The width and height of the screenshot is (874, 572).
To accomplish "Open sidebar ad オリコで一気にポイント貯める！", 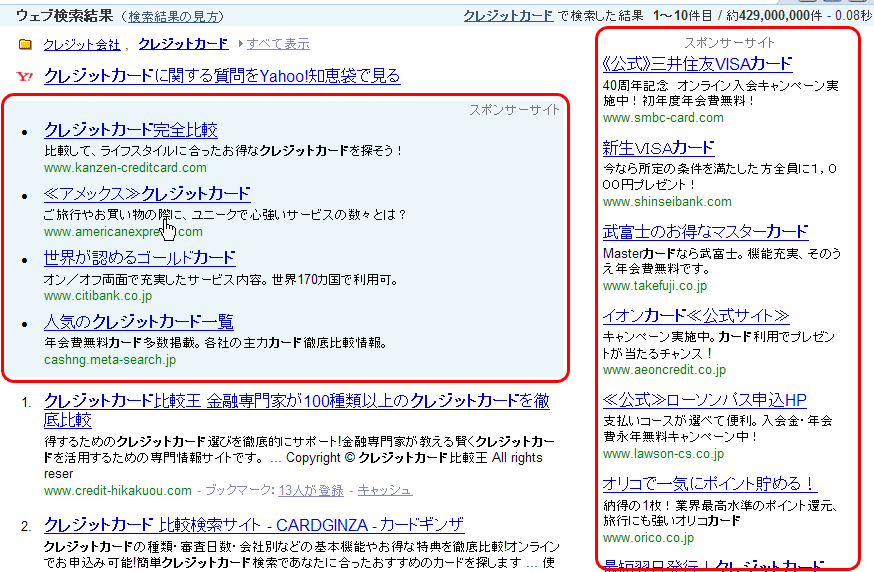I will click(x=710, y=484).
